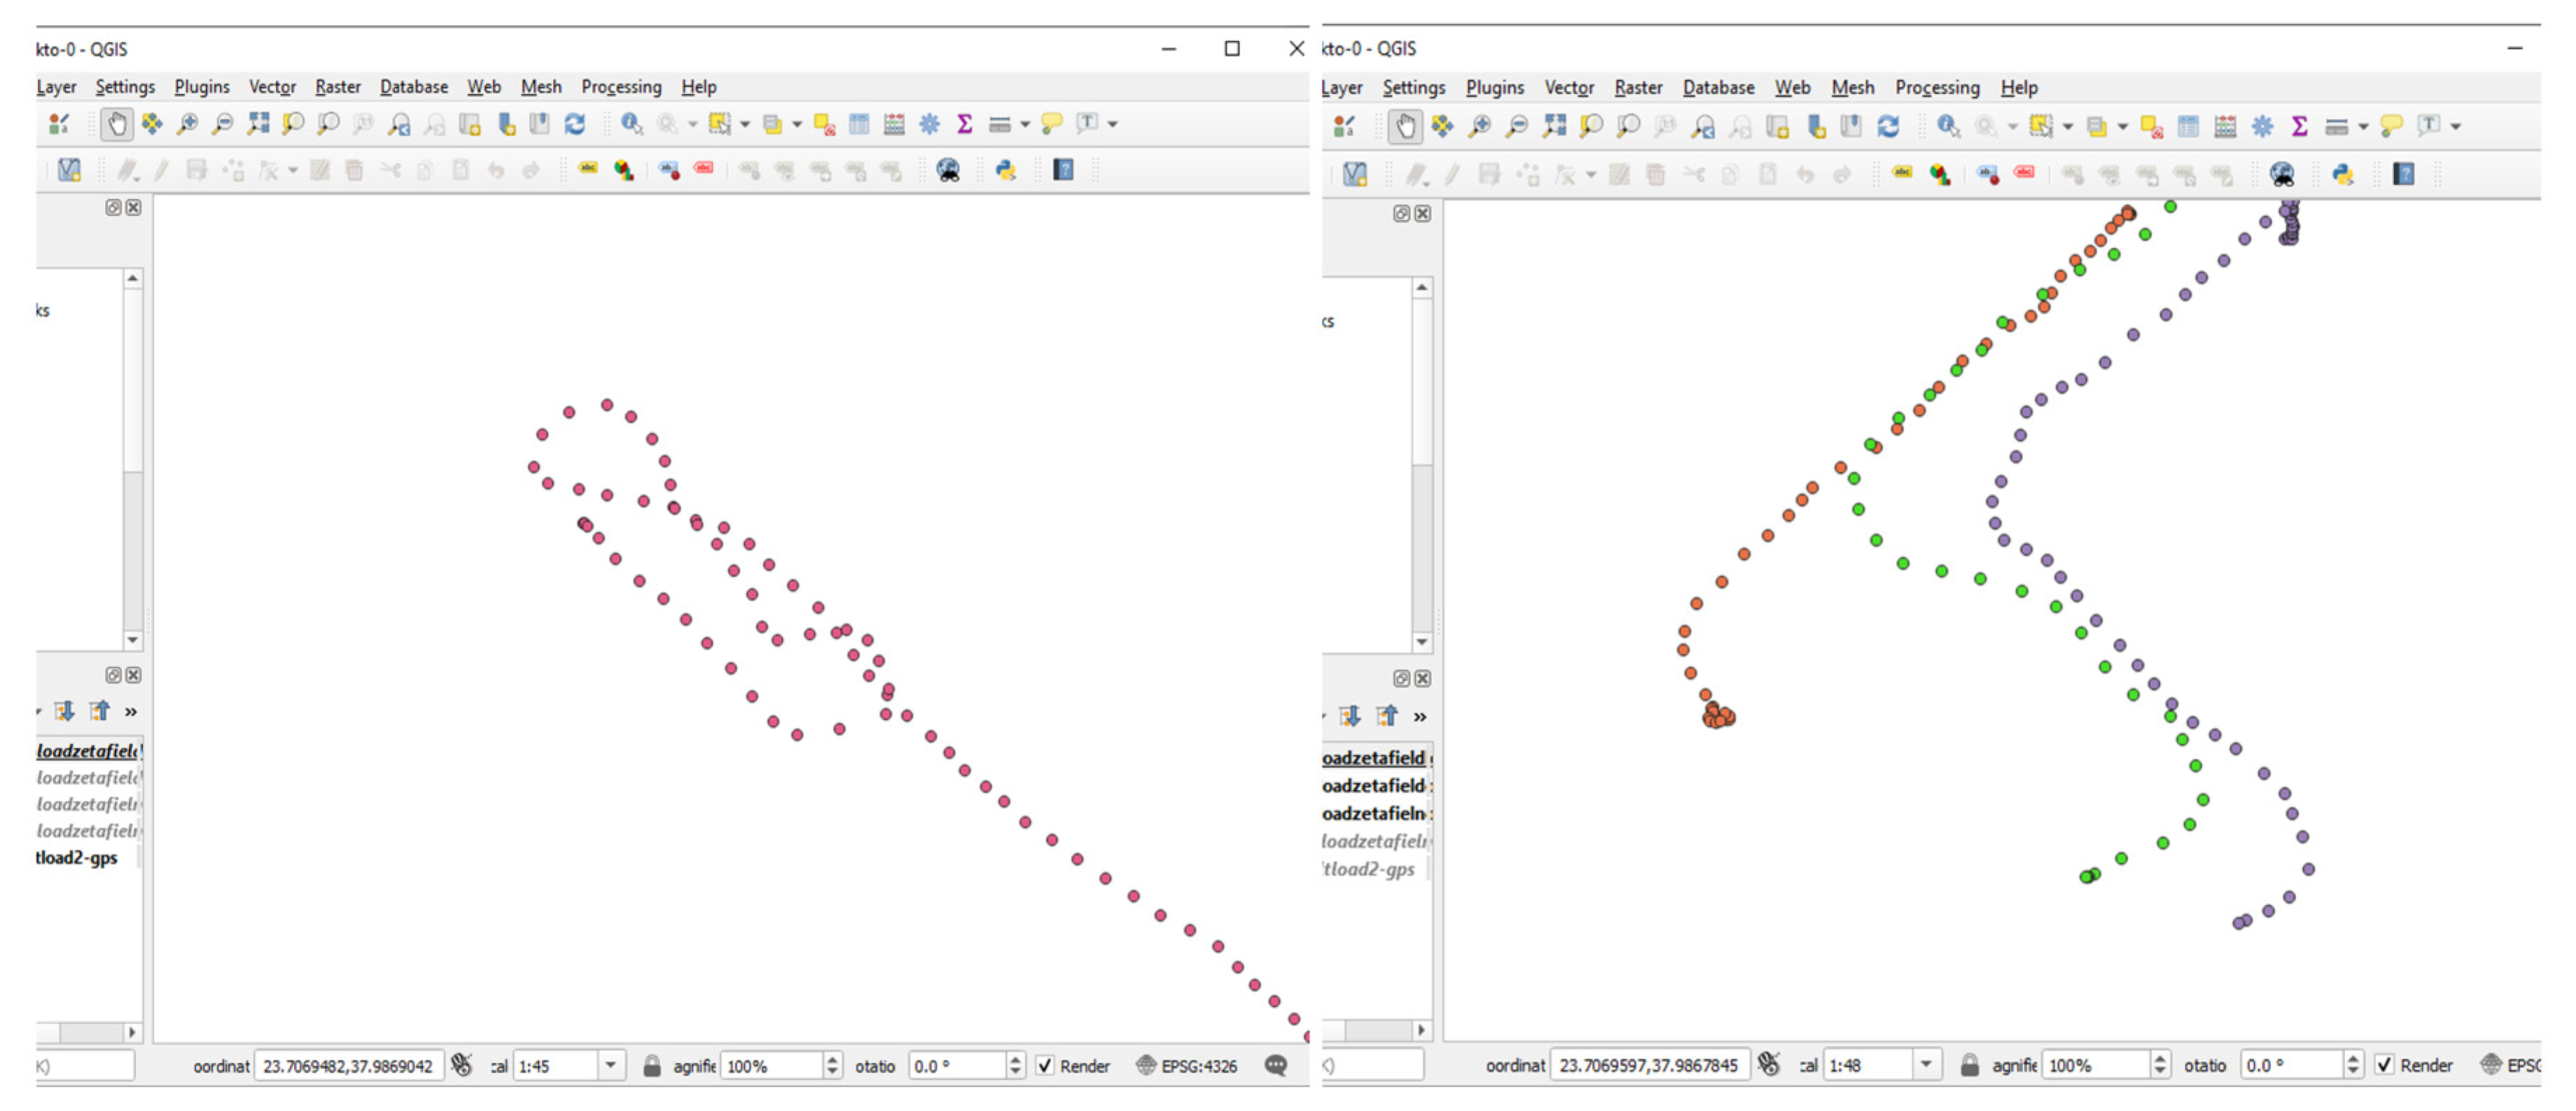Click EPSG:4326 CRS button in left window
2576x1111 pixels.
1187,1066
